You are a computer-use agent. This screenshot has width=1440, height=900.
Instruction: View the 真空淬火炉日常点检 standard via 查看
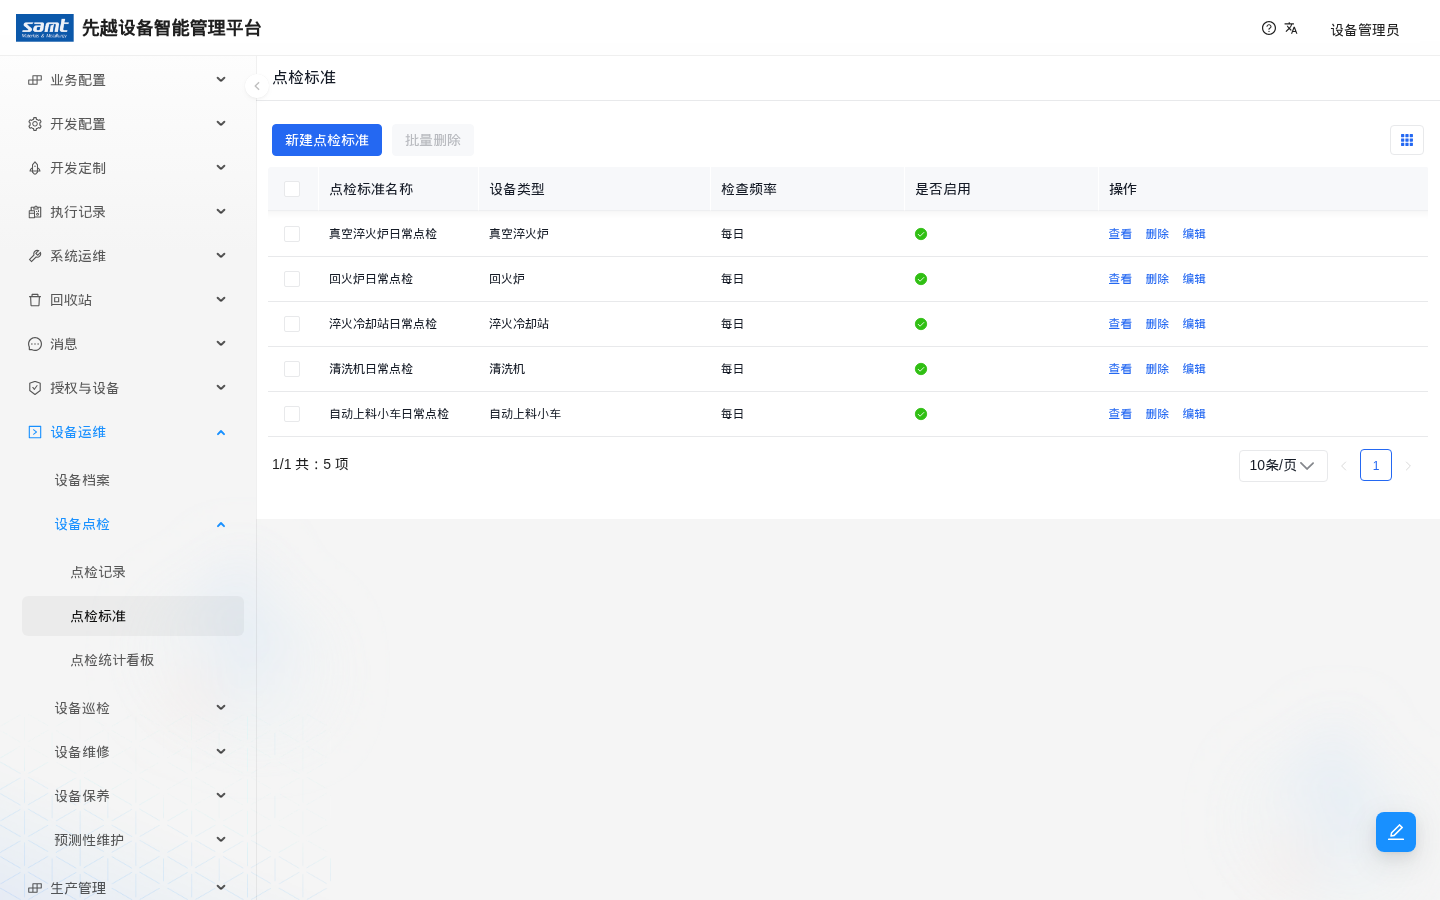(1120, 234)
